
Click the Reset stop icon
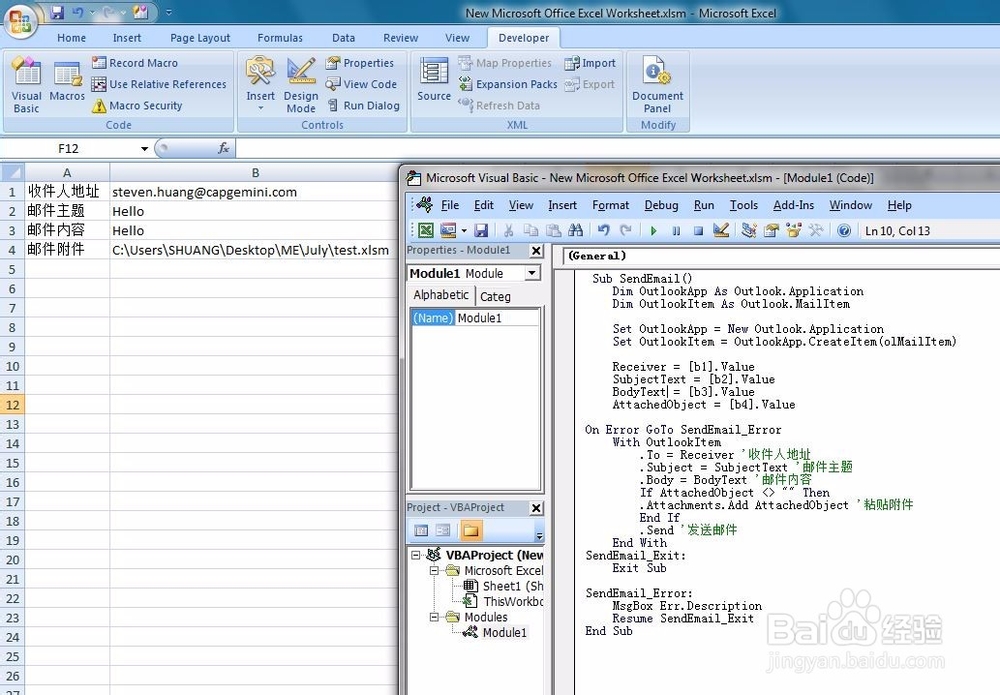[x=698, y=231]
